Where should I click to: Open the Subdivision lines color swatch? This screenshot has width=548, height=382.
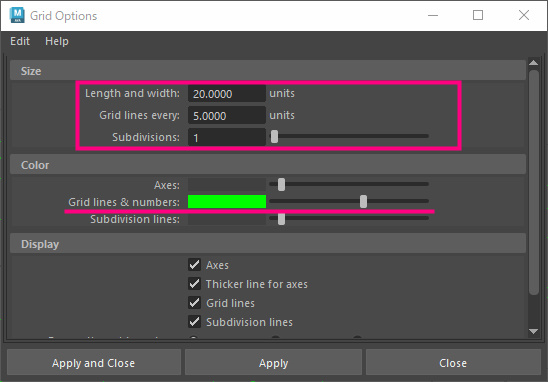tap(227, 219)
